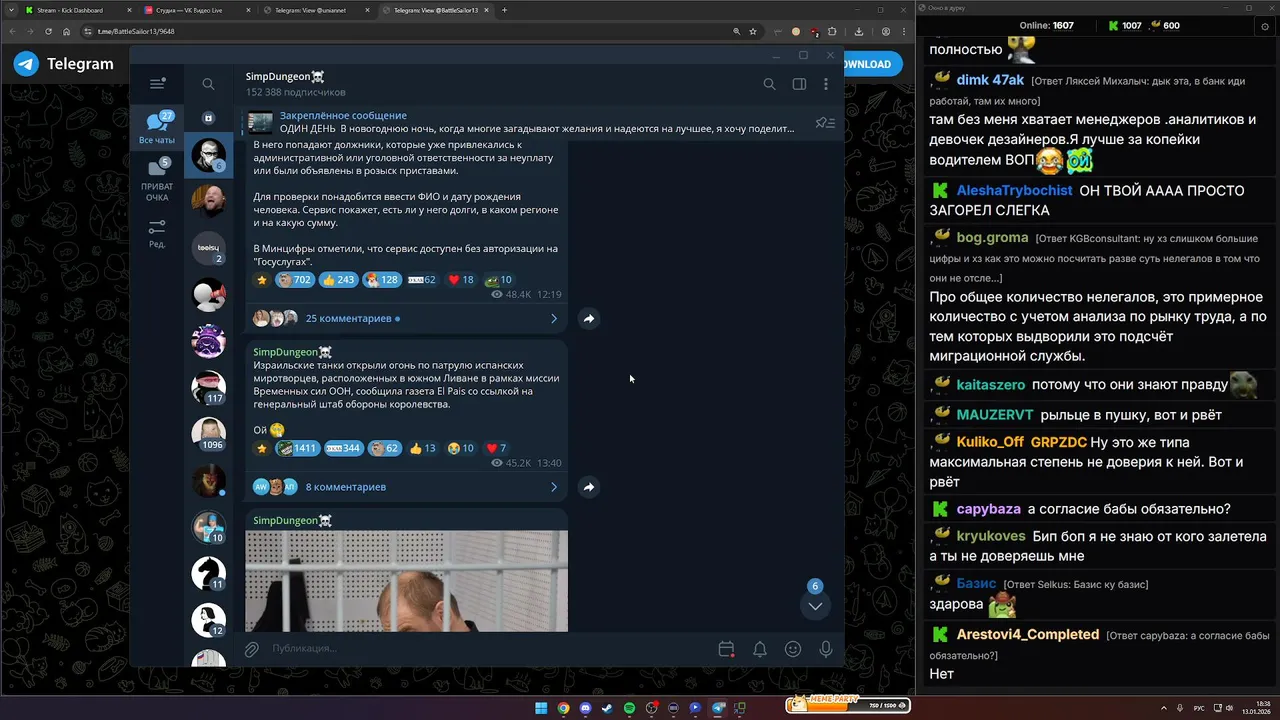Open the pinned messages list icon
1280x720 pixels.
point(825,123)
